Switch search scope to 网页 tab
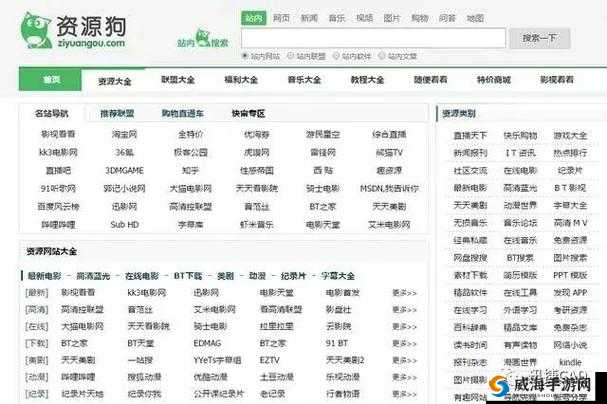The width and height of the screenshot is (607, 404). click(281, 18)
